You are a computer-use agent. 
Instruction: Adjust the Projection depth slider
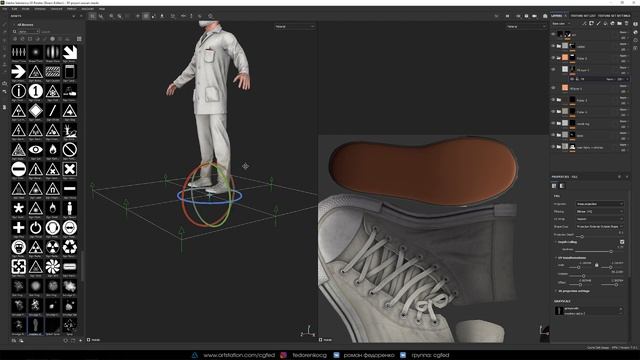point(582,236)
